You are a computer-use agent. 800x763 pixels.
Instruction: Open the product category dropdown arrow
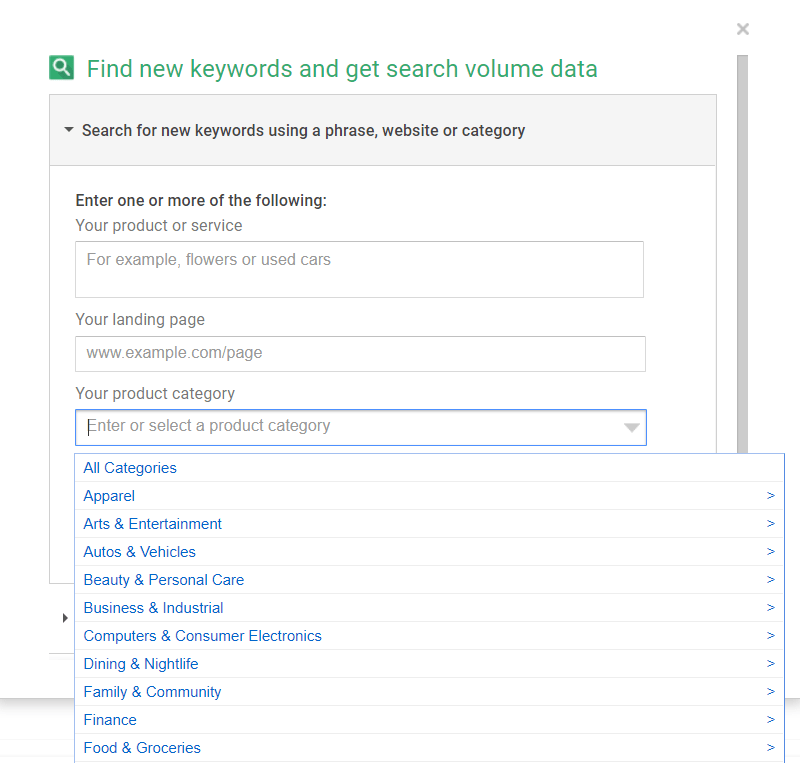(632, 427)
